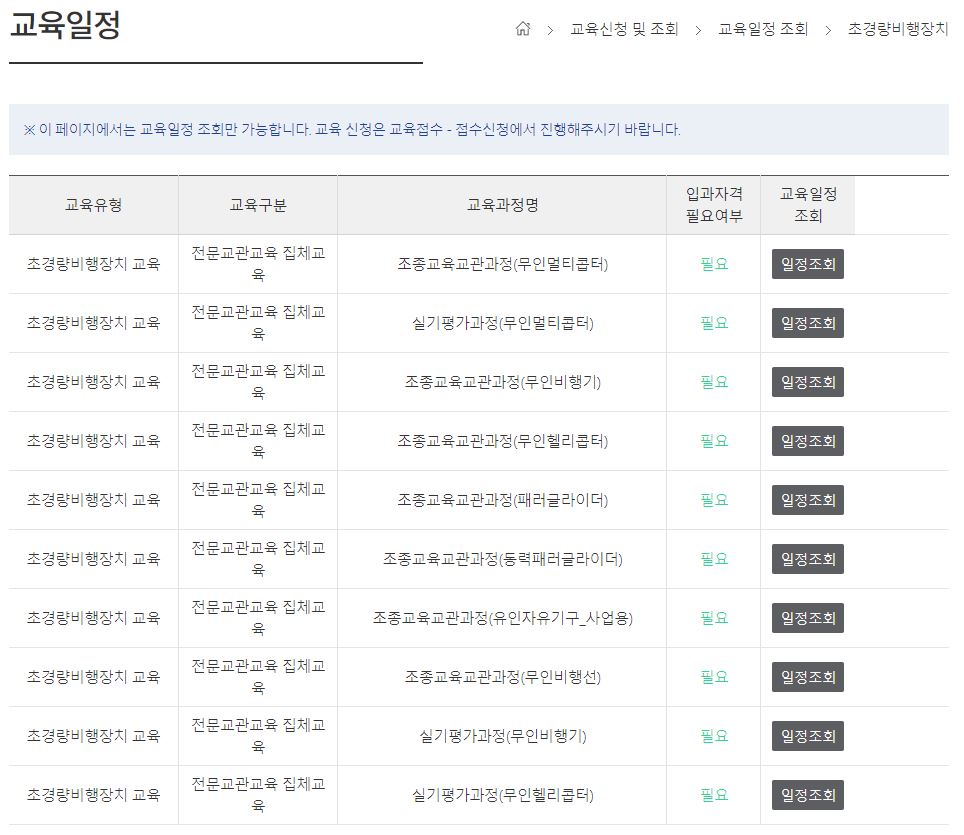Select course name 조종교육교관과정(패러글라이더)

(x=502, y=500)
